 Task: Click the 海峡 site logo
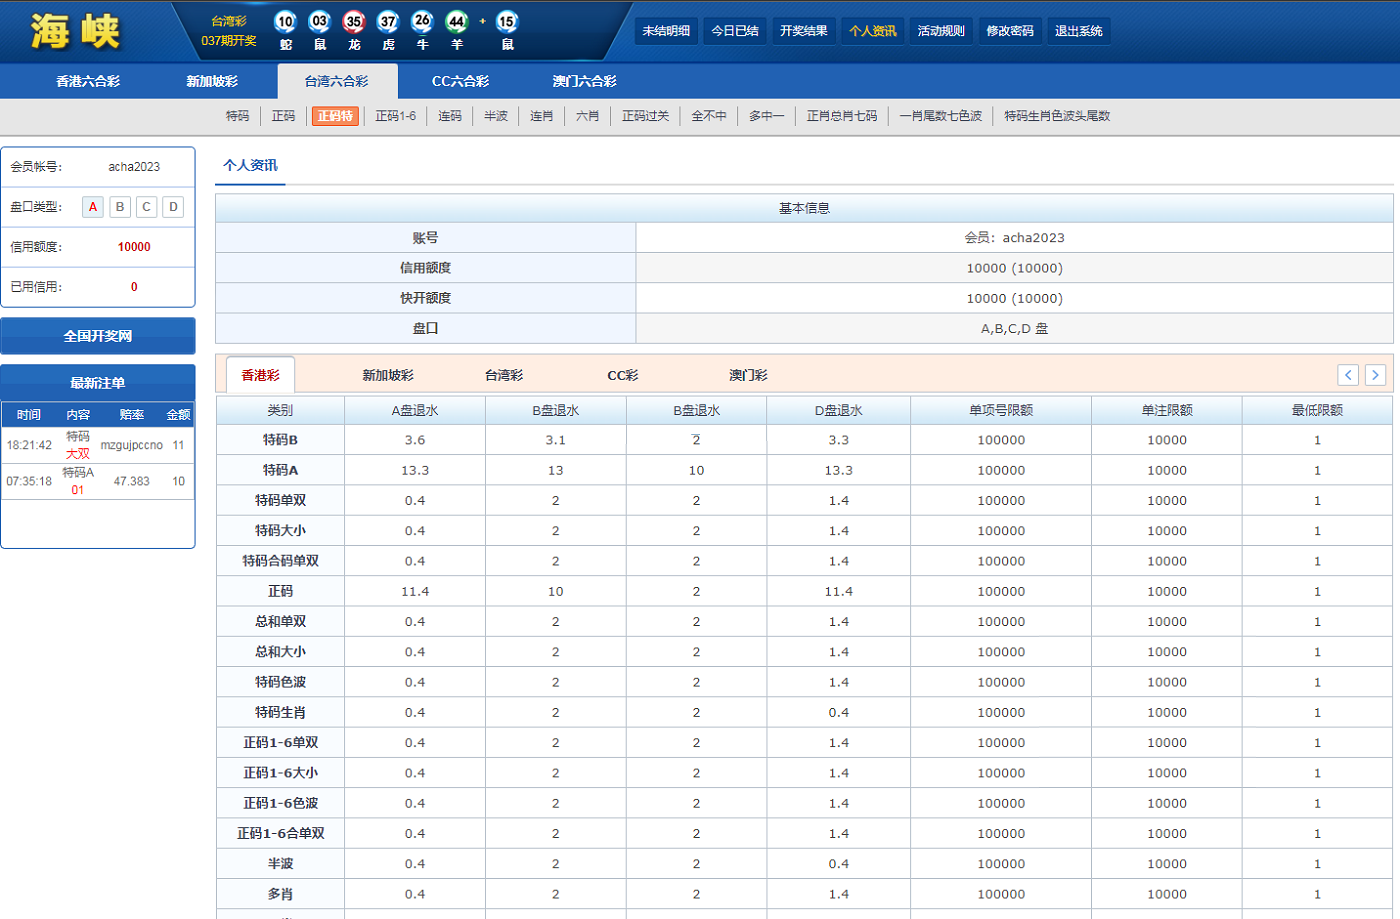(x=75, y=31)
